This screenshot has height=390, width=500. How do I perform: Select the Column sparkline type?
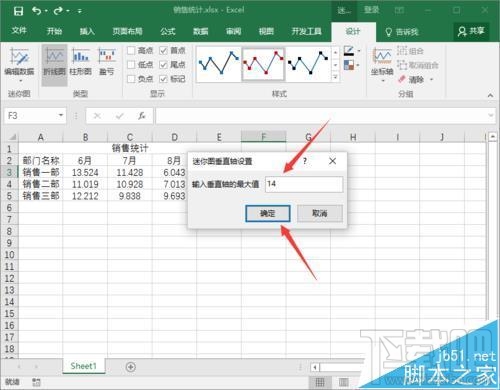[81, 62]
